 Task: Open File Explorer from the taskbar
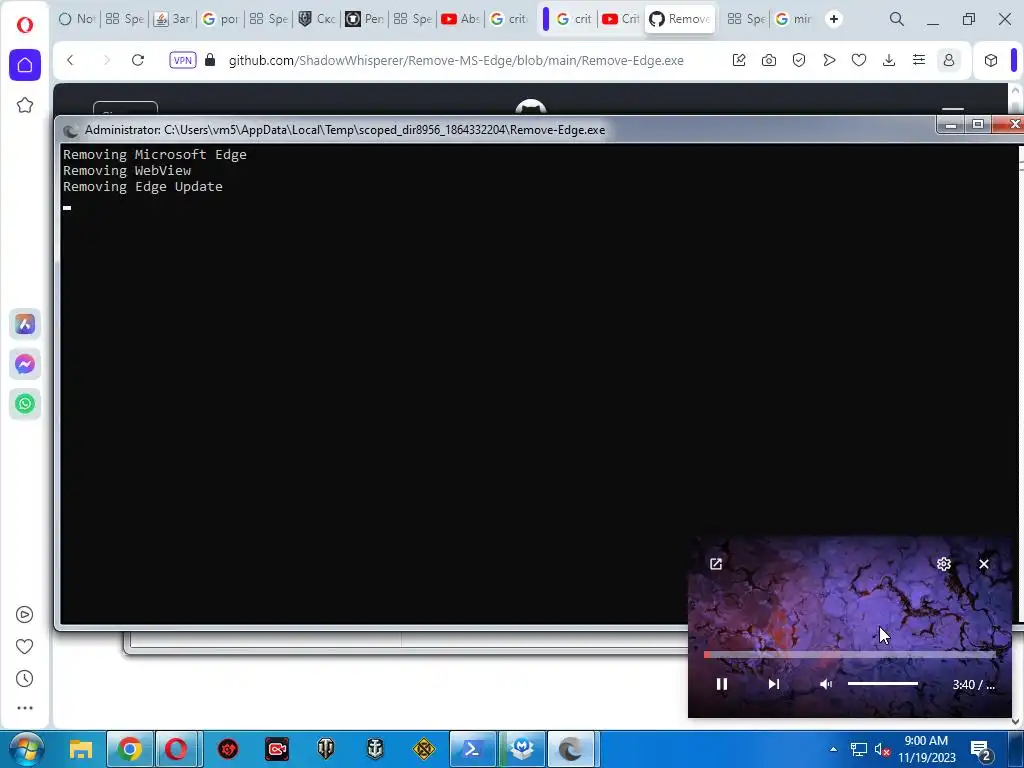(81, 749)
